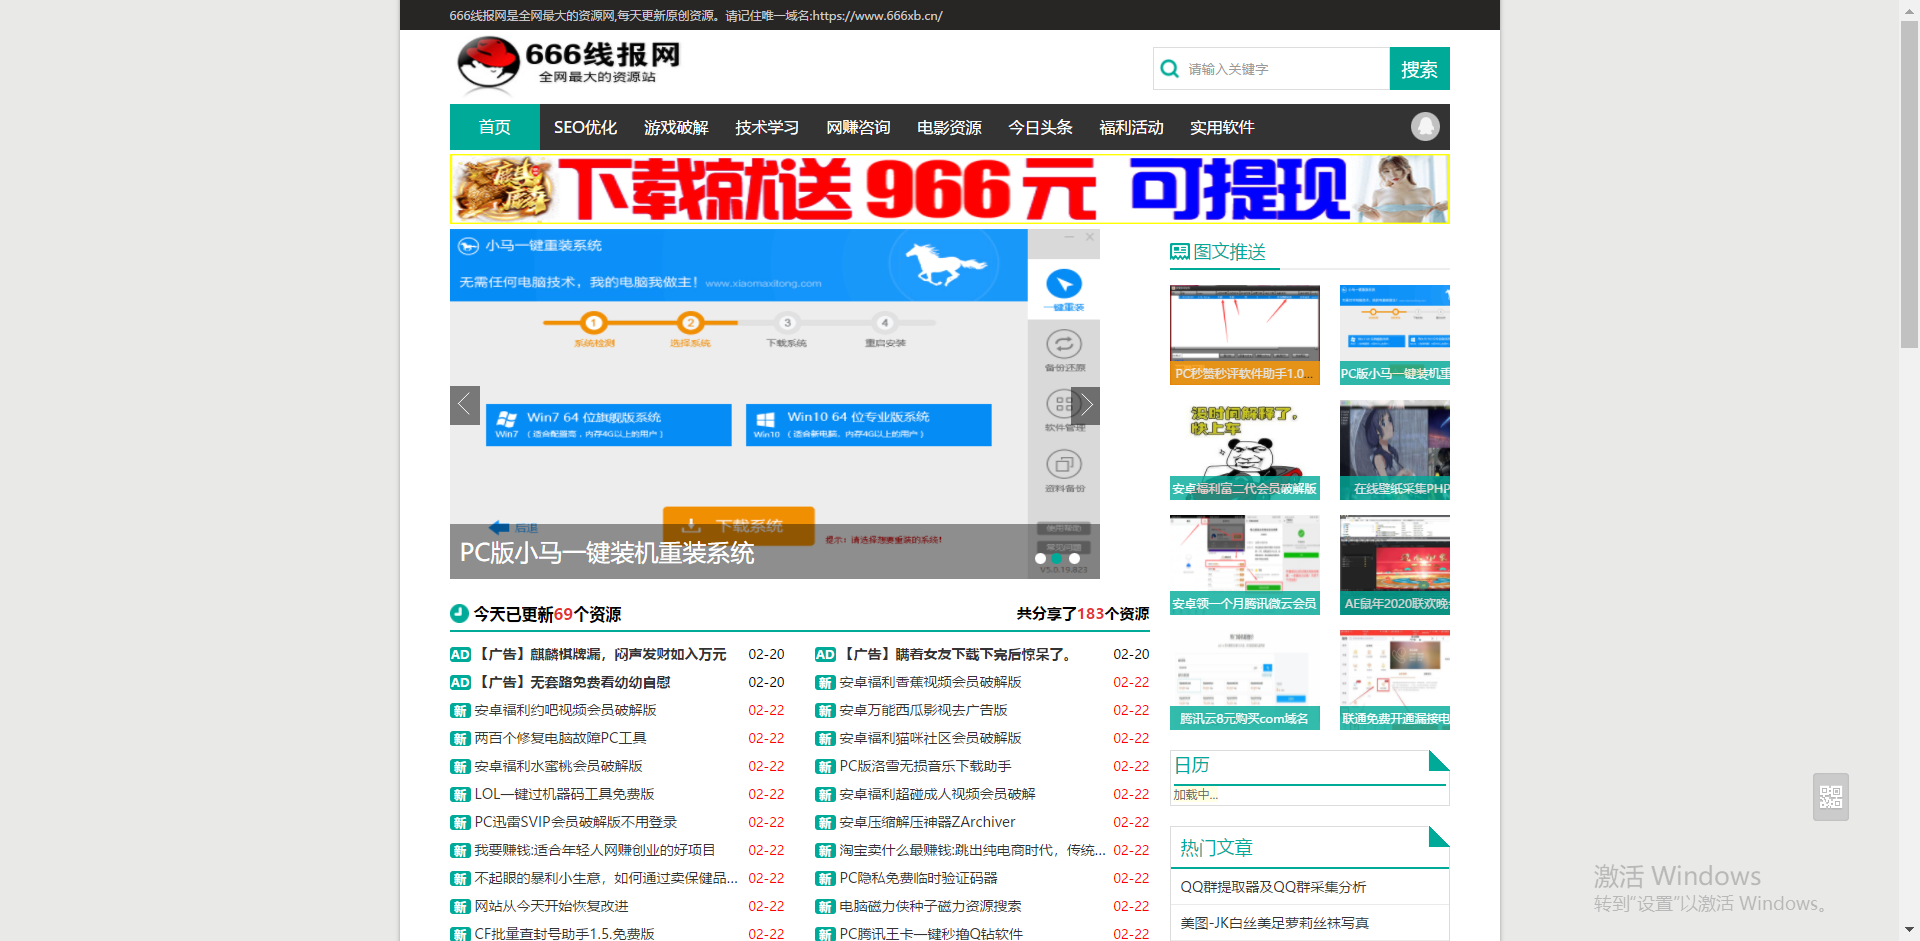This screenshot has width=1920, height=941.
Task: Click the notification bell icon in the navigation bar
Action: click(1424, 127)
